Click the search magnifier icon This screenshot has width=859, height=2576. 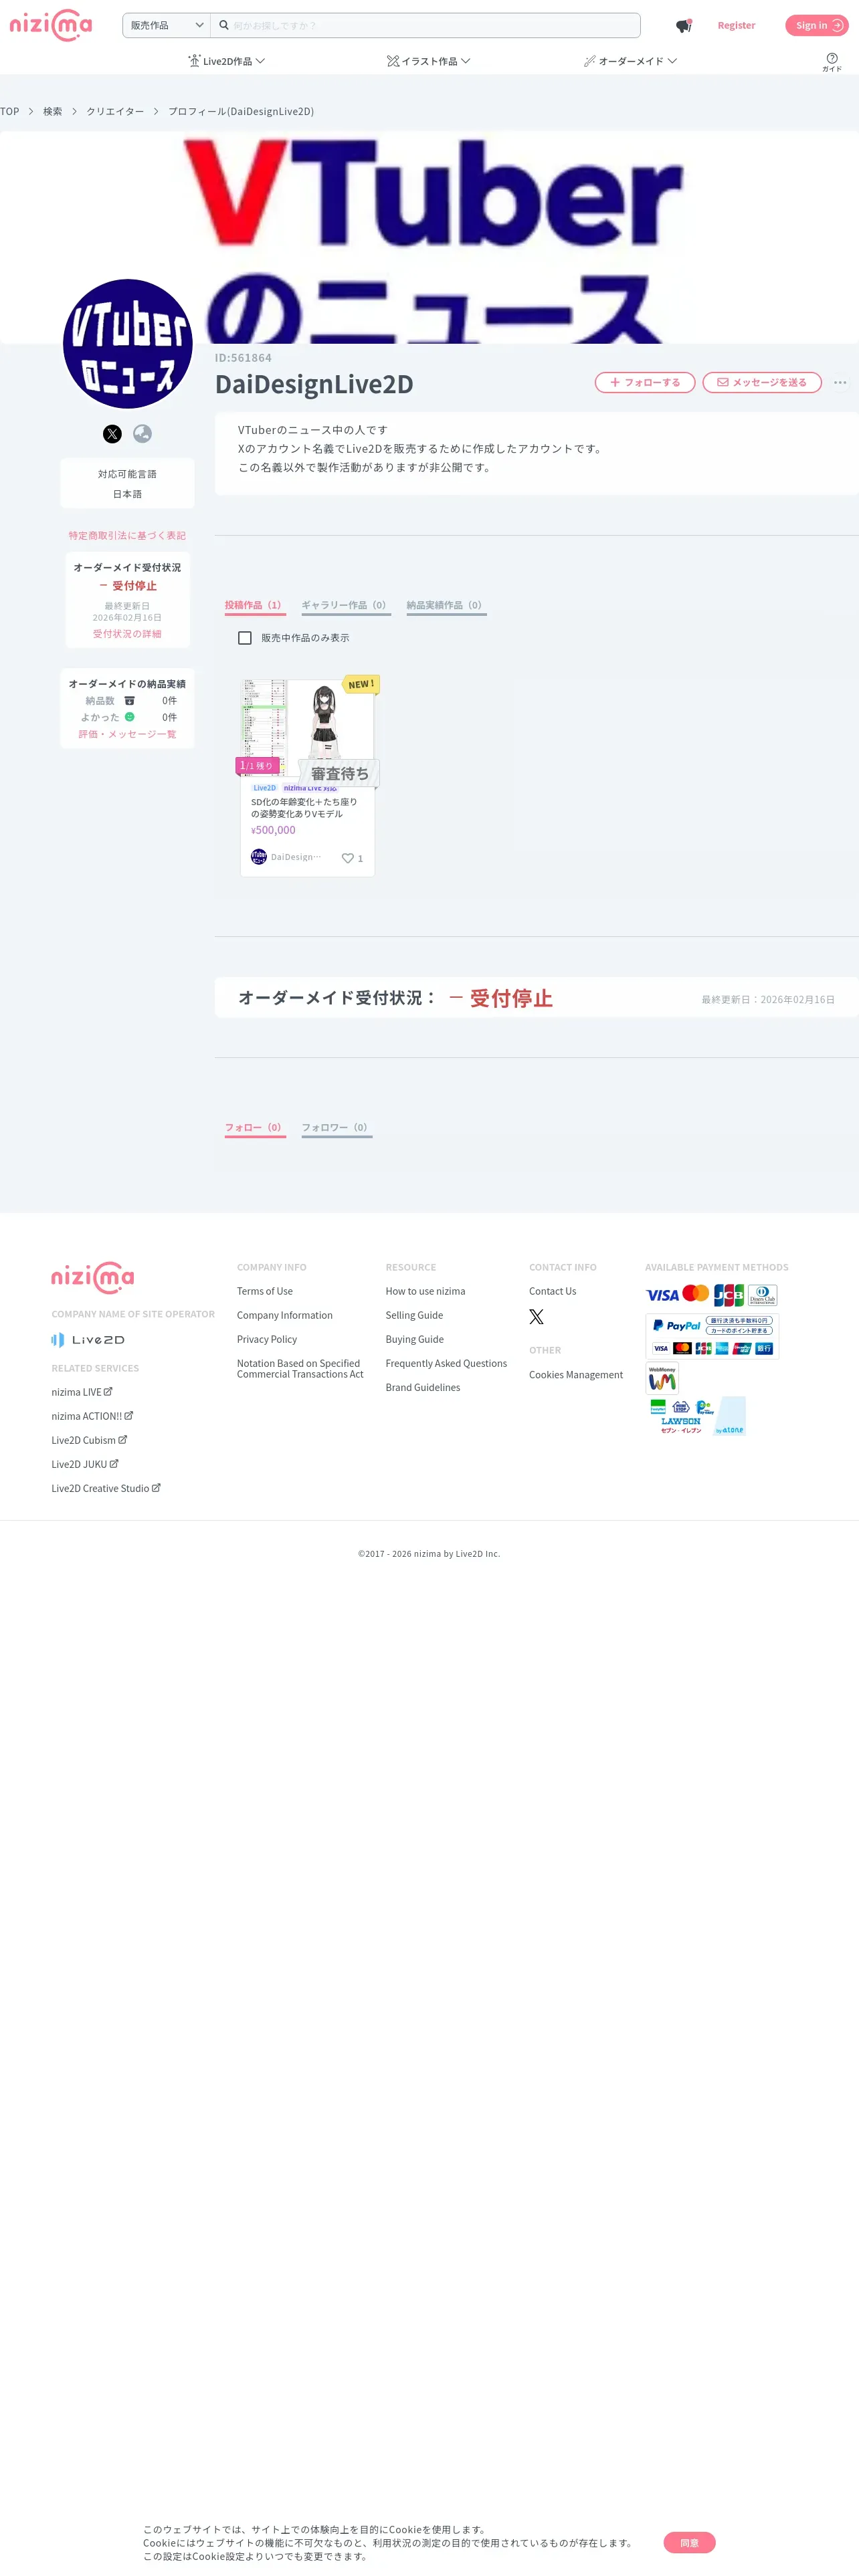(224, 25)
